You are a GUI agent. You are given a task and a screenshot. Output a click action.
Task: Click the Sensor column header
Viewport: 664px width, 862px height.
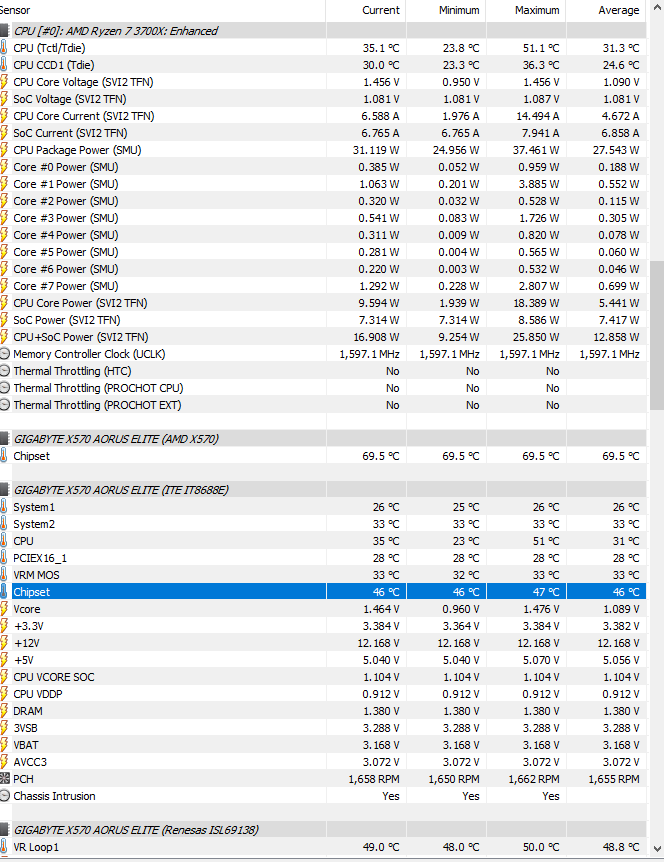click(163, 10)
